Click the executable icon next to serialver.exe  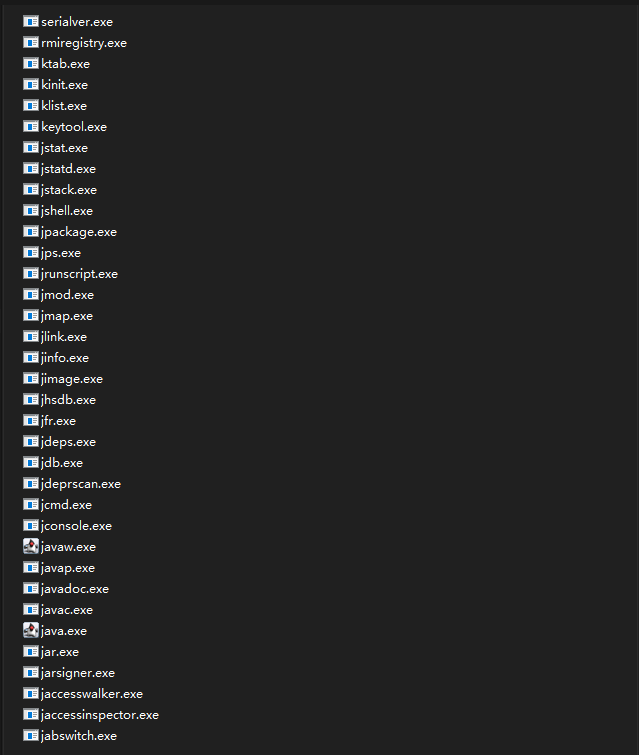[31, 22]
